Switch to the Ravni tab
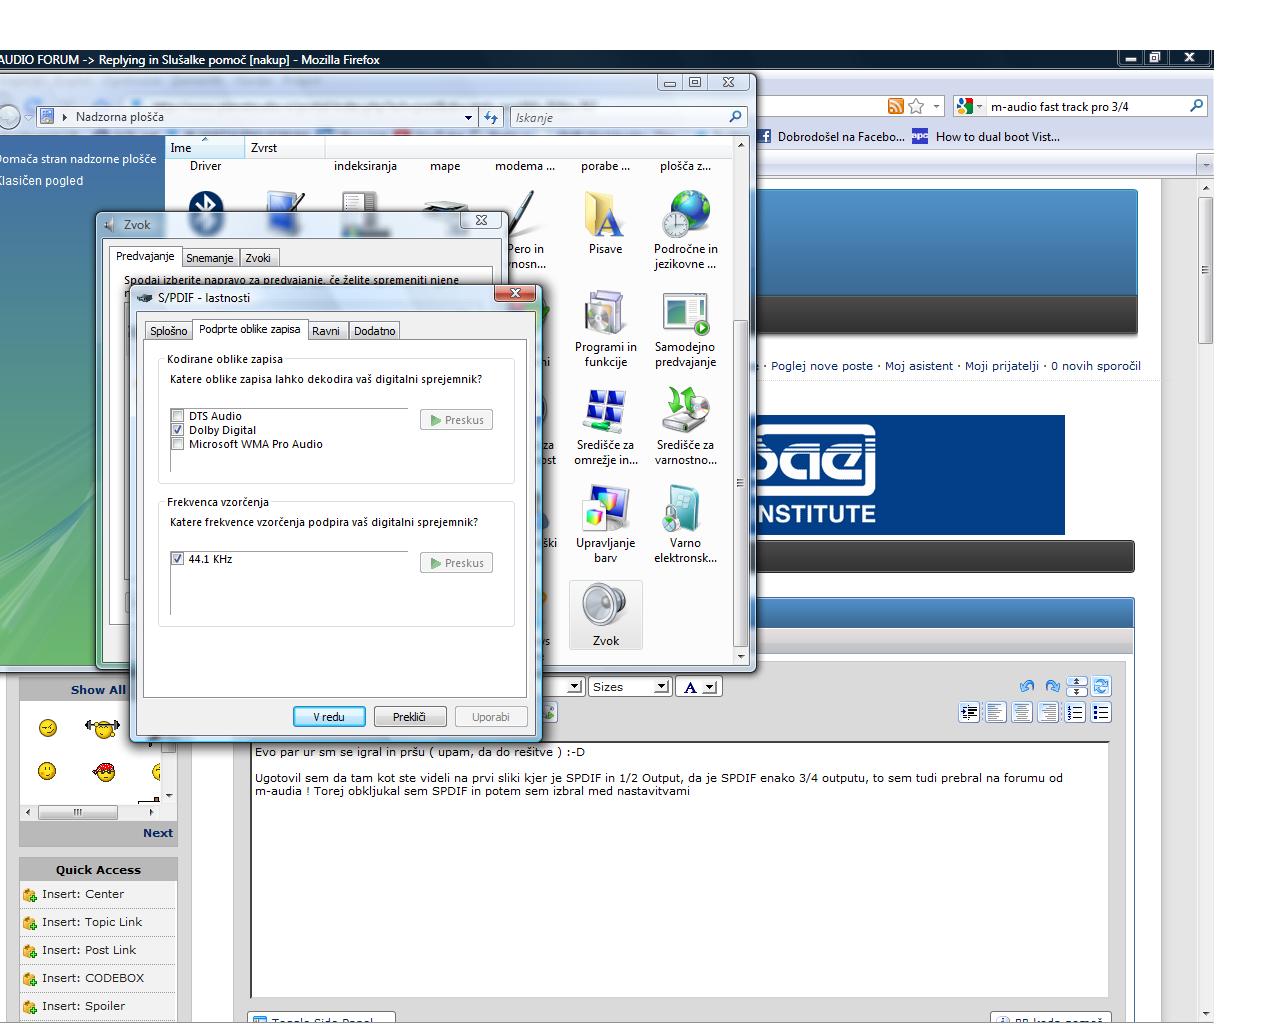Screen dimensions: 1280x1024 click(x=325, y=331)
